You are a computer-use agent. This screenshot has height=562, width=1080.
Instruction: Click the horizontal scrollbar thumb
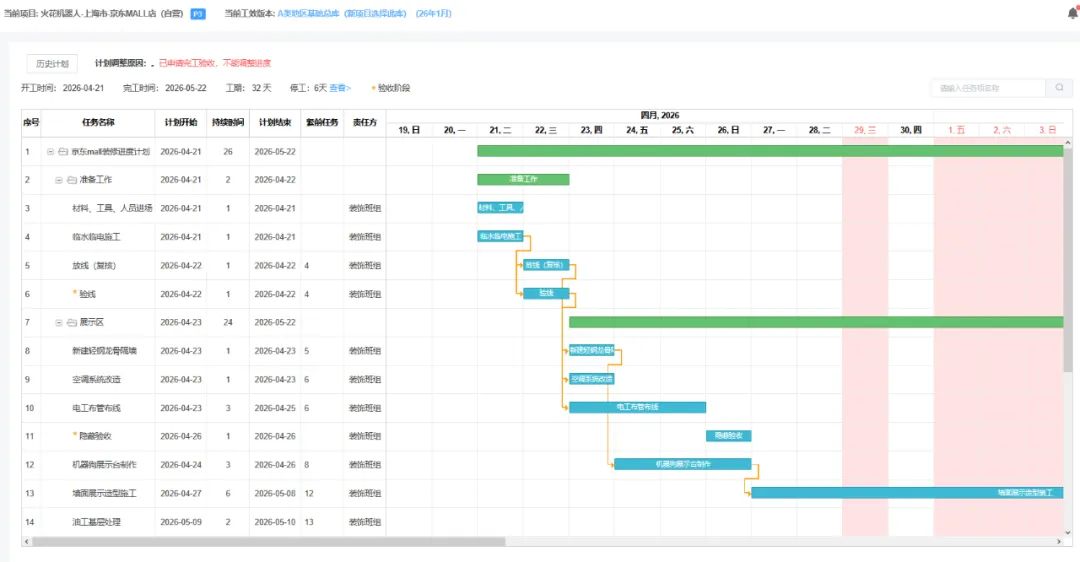point(269,542)
